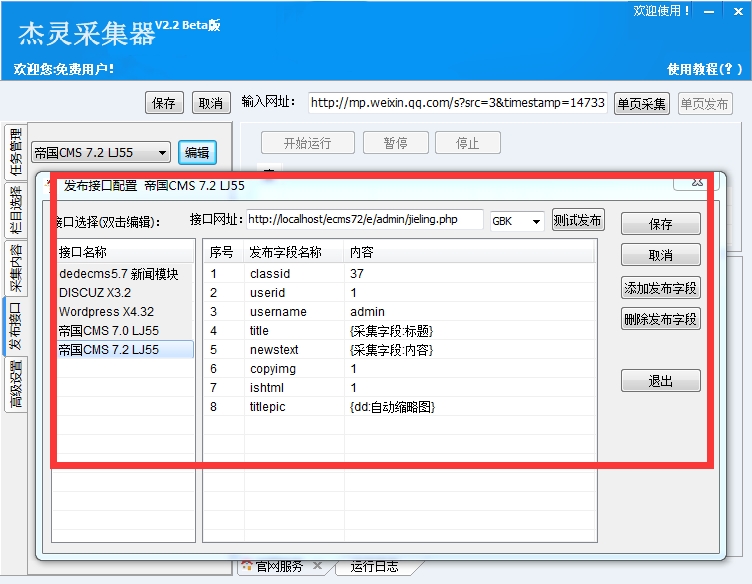Screen dimensions: 752x584
Task: Switch to the 栏目选择 side tab
Action: 16,210
